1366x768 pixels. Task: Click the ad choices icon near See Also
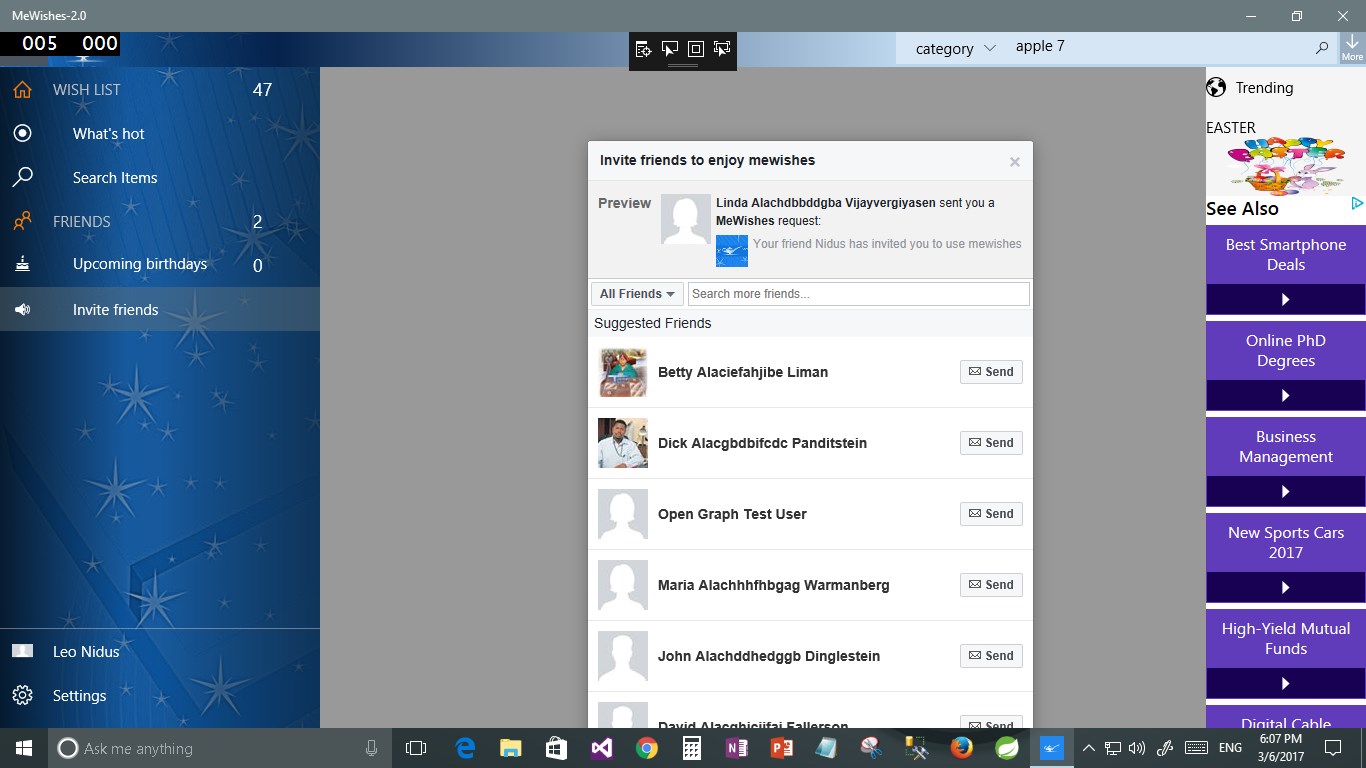pyautogui.click(x=1357, y=203)
